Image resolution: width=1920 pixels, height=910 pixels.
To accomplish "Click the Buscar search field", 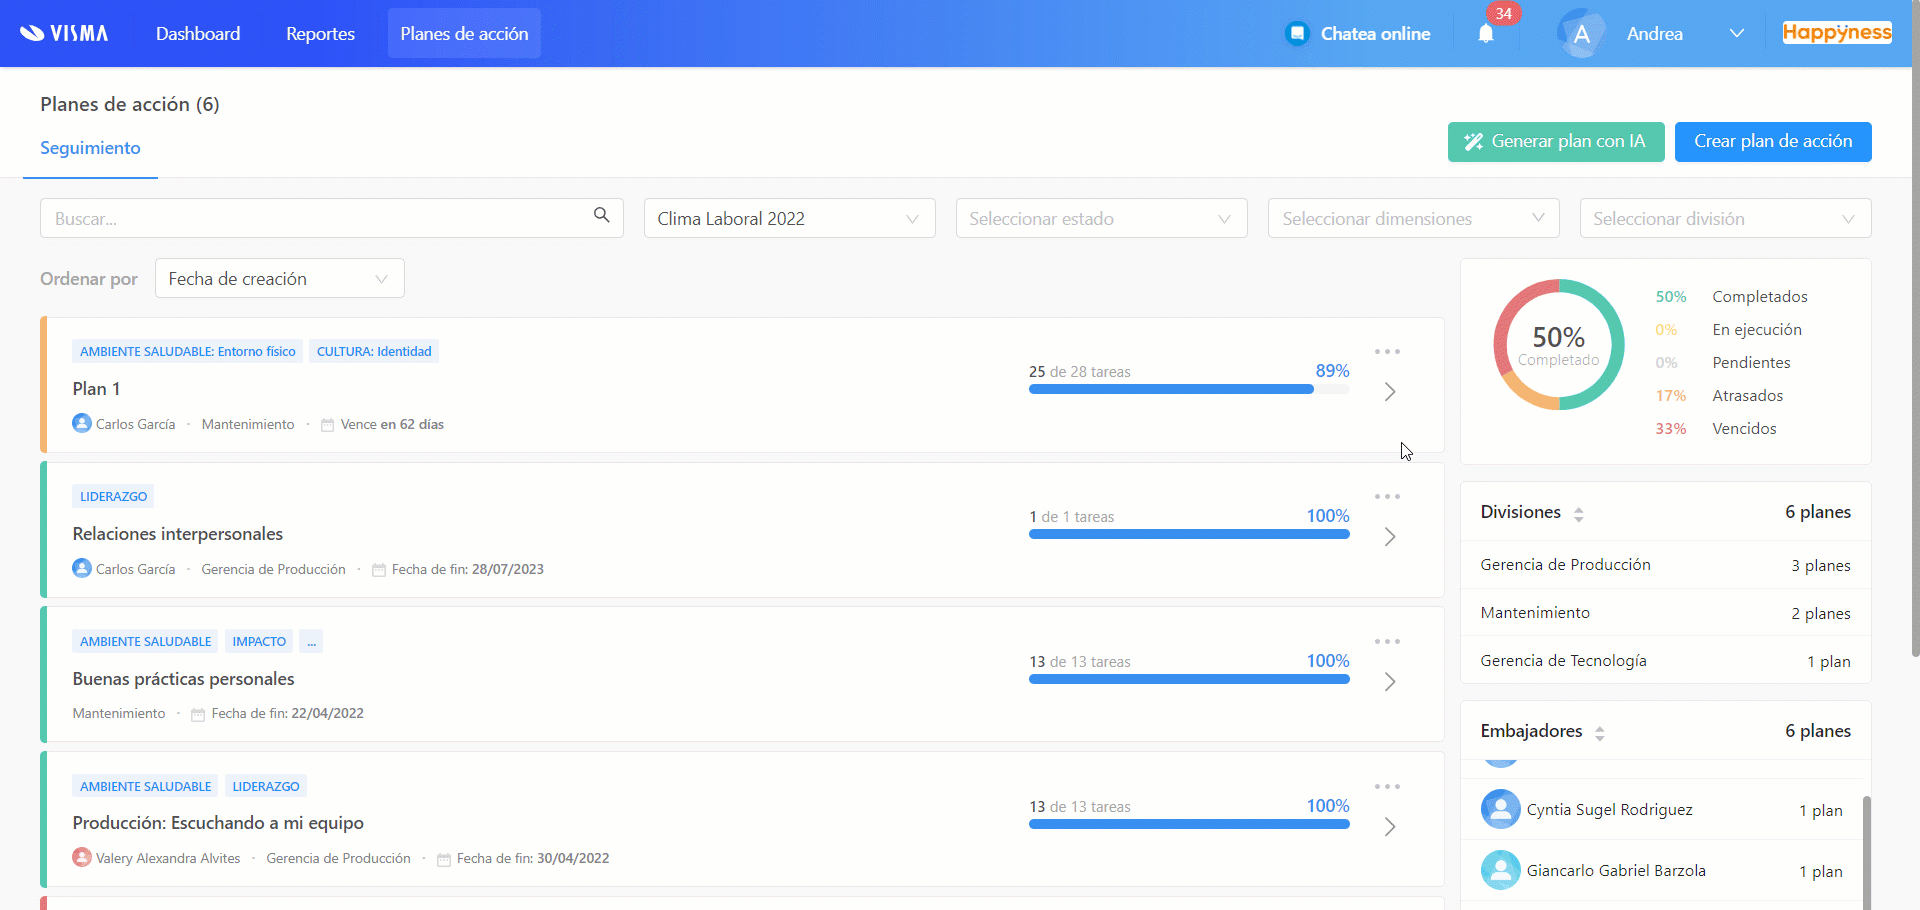I will 332,218.
